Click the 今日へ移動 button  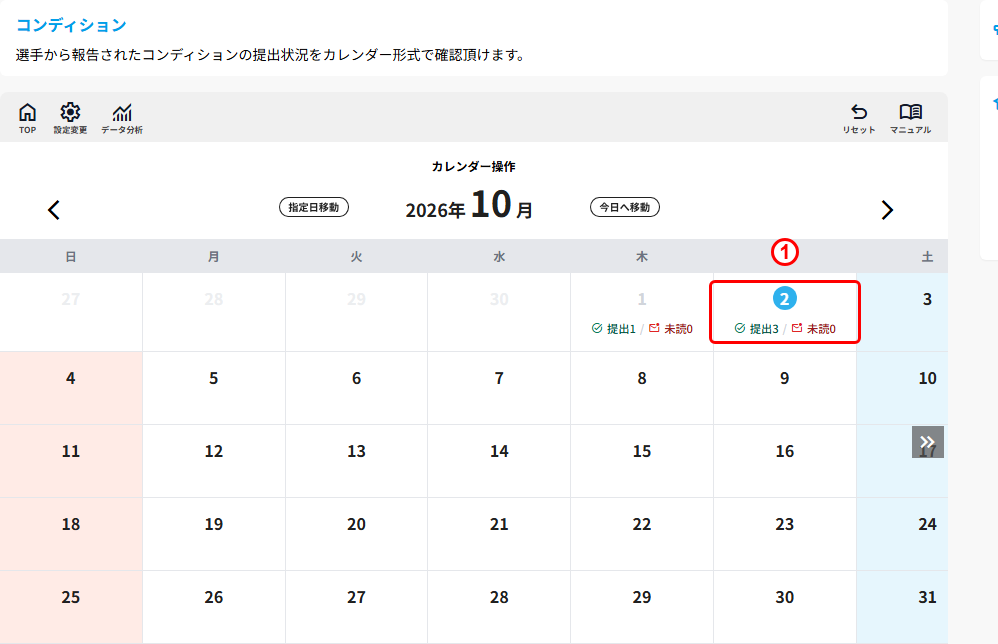tap(625, 207)
